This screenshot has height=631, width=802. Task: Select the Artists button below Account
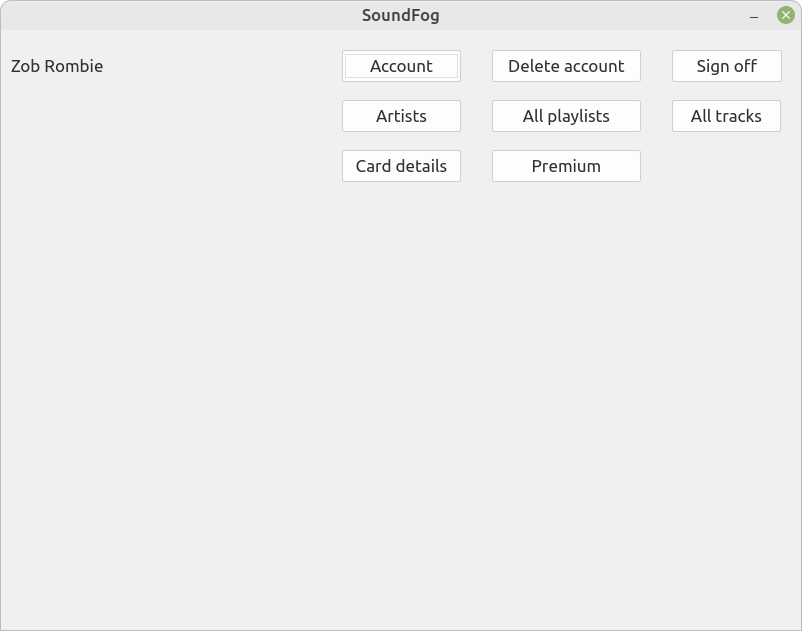[x=401, y=116]
